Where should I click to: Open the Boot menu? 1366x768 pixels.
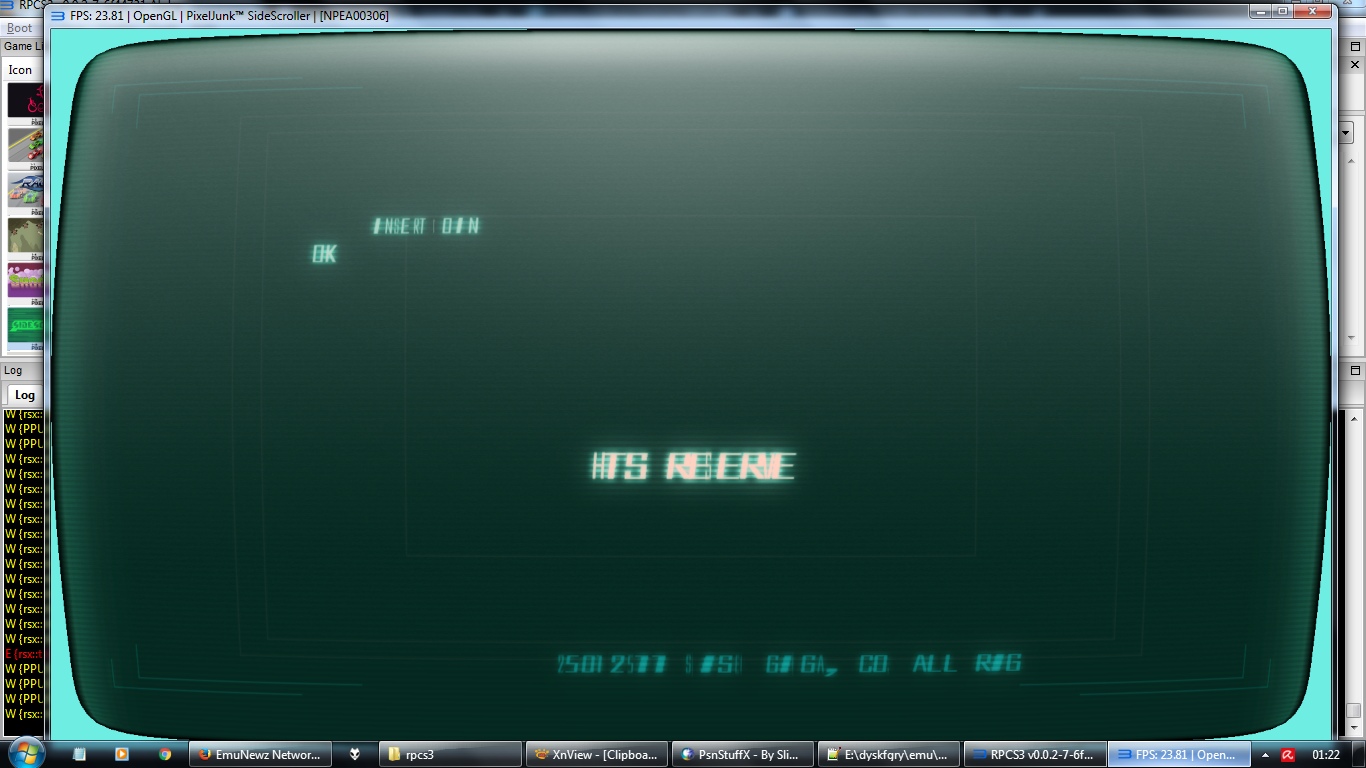[19, 28]
